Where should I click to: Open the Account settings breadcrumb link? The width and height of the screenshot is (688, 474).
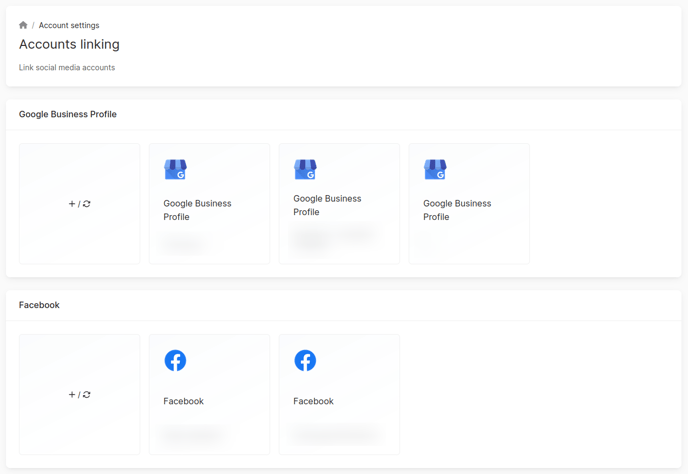(x=69, y=25)
